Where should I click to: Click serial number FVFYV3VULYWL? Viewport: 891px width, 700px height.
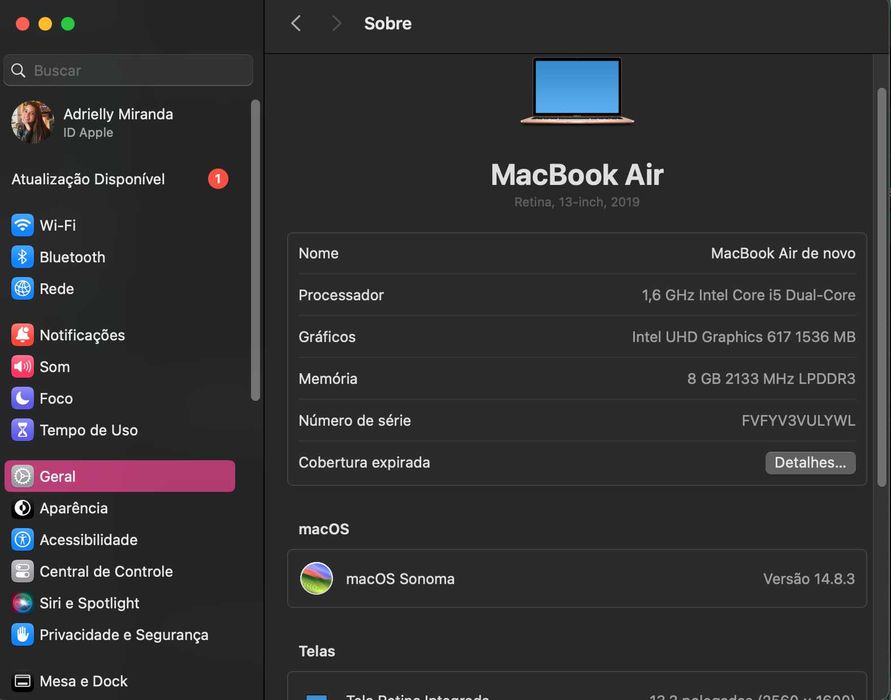coord(798,420)
